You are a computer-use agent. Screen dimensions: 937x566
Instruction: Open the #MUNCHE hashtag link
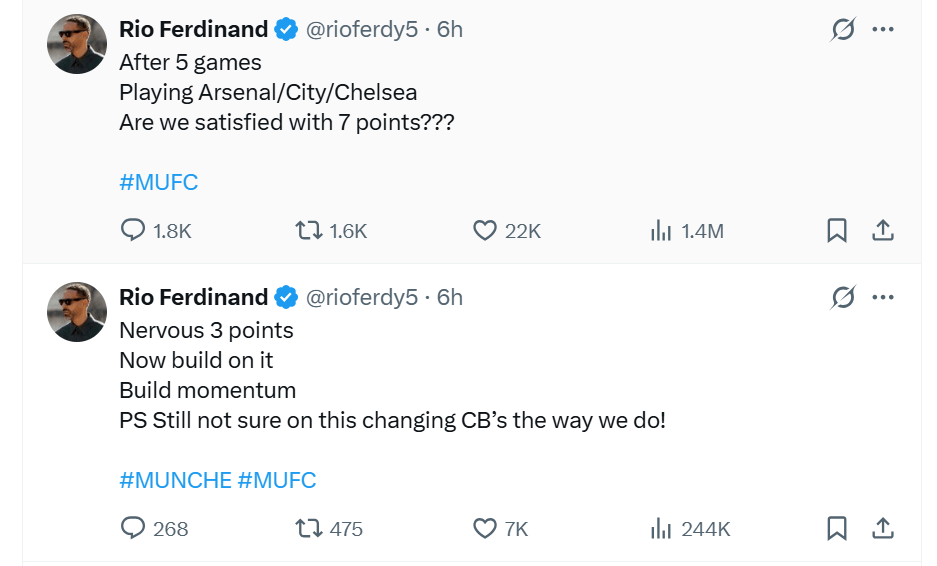(175, 480)
